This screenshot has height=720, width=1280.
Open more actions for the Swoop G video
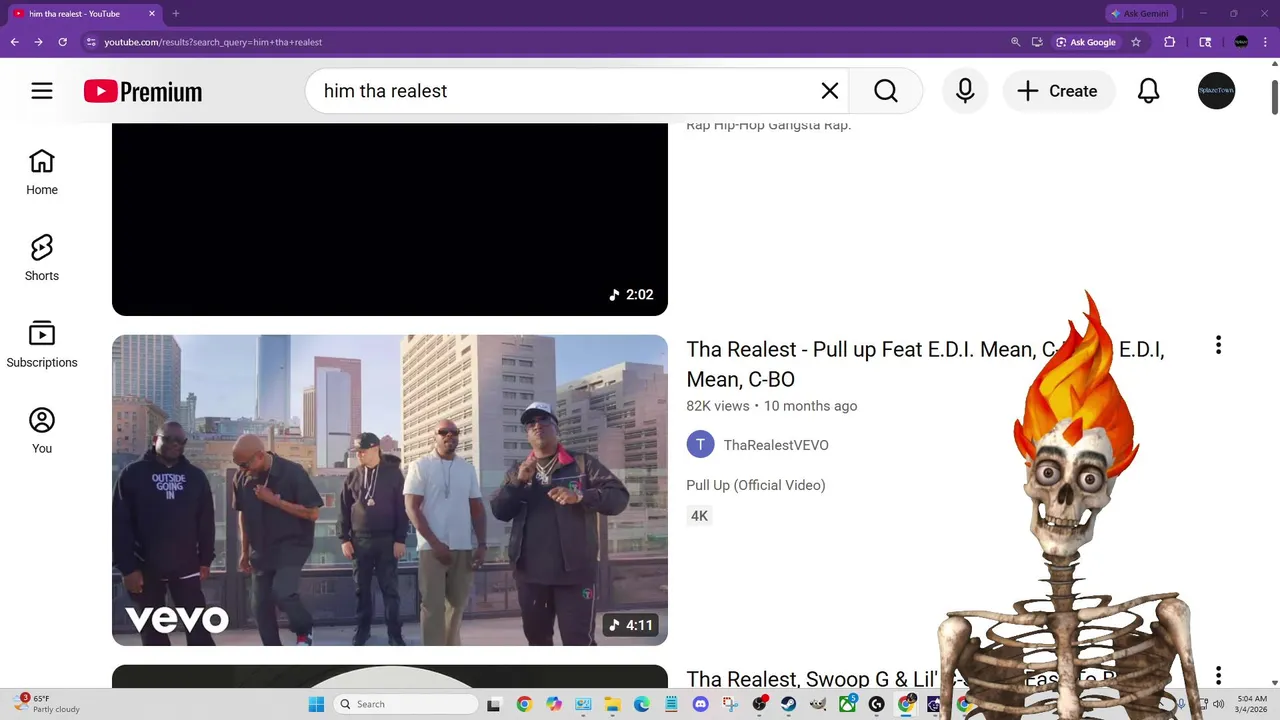click(1218, 676)
